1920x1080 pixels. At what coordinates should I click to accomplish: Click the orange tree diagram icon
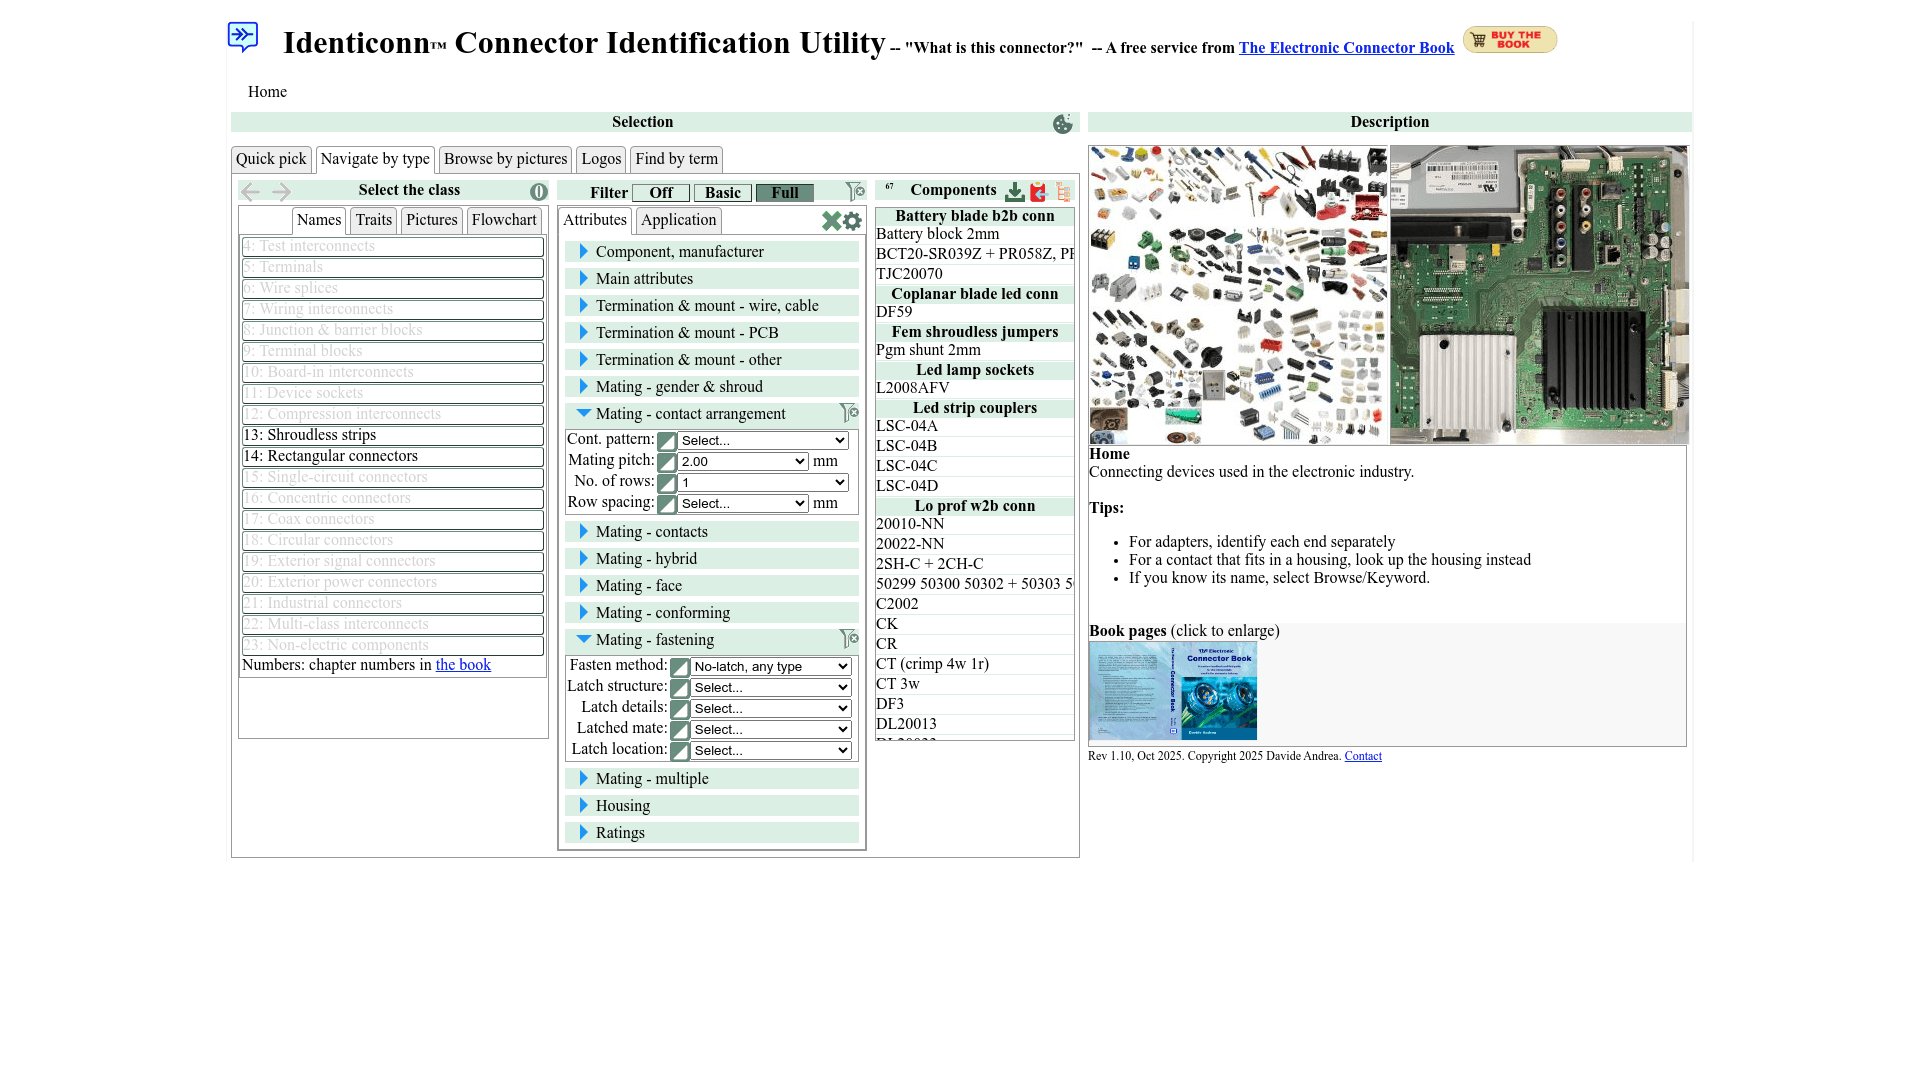pyautogui.click(x=1063, y=192)
